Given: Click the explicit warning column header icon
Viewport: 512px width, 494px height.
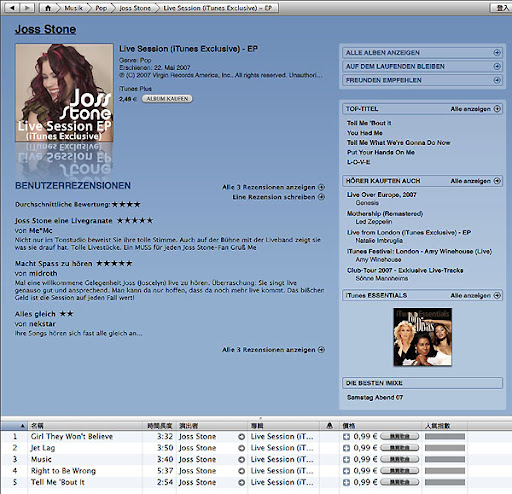Looking at the screenshot, I should (329, 425).
